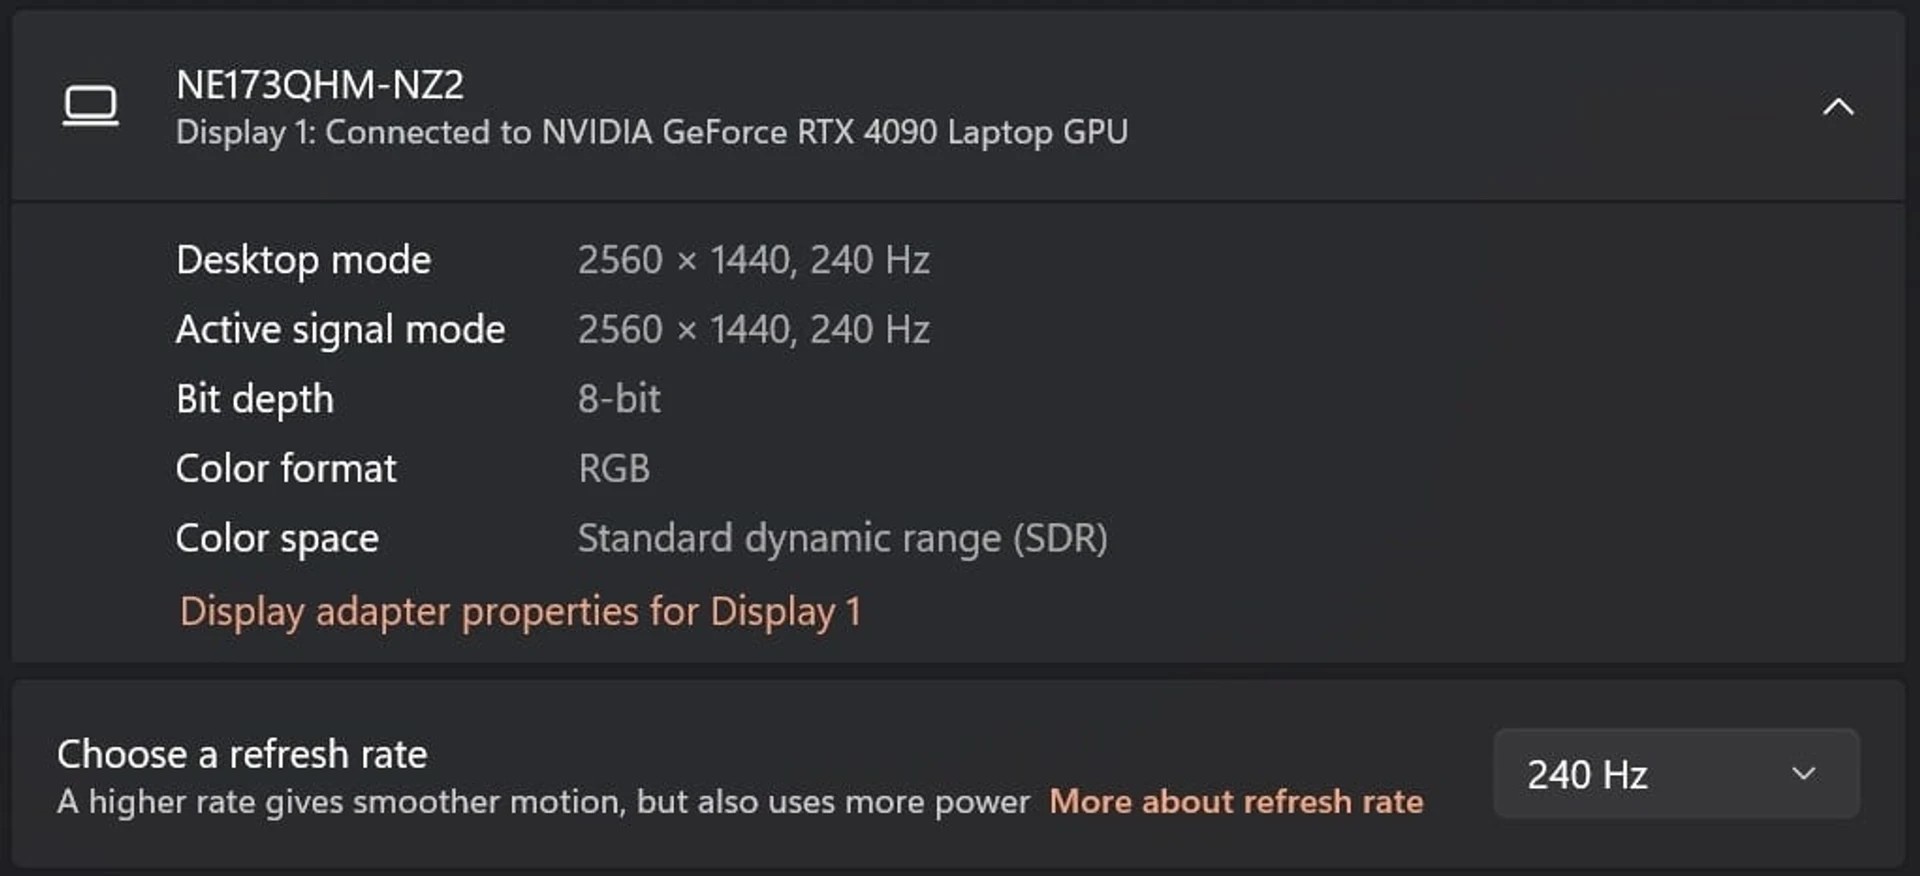The height and width of the screenshot is (876, 1920).
Task: Select the Active signal mode value text
Action: click(753, 329)
